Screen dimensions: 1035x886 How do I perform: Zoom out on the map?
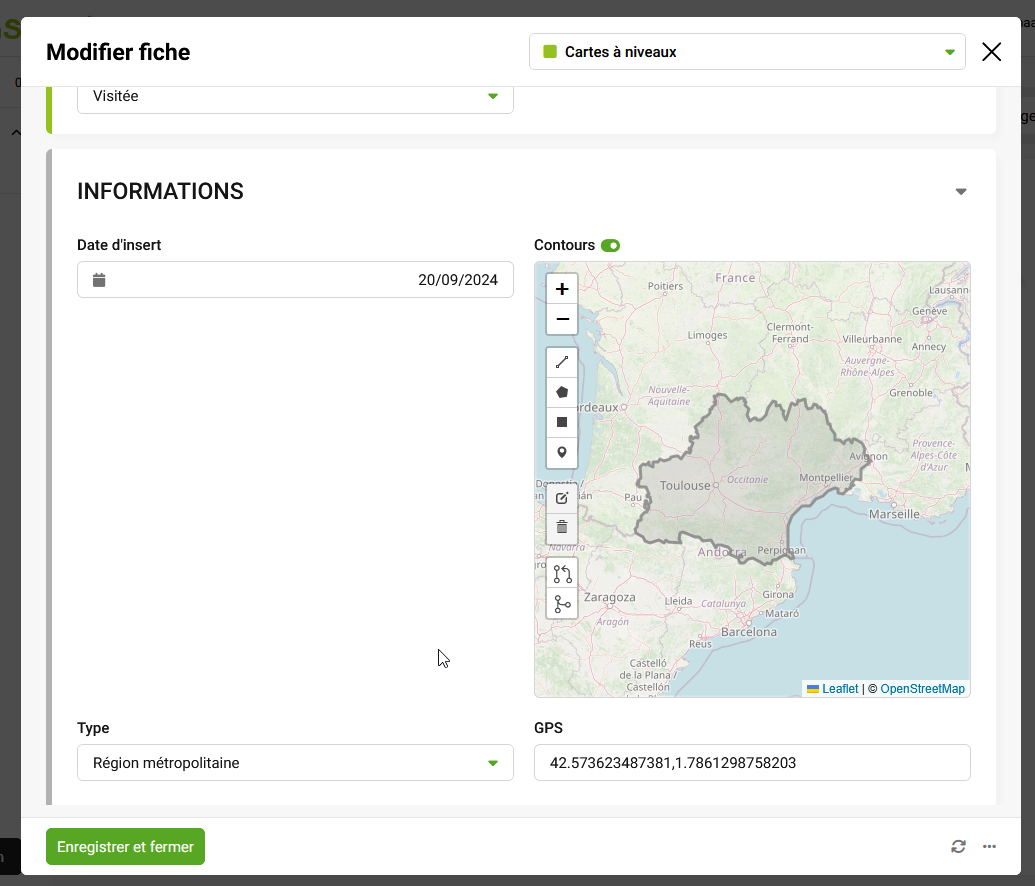pos(562,319)
